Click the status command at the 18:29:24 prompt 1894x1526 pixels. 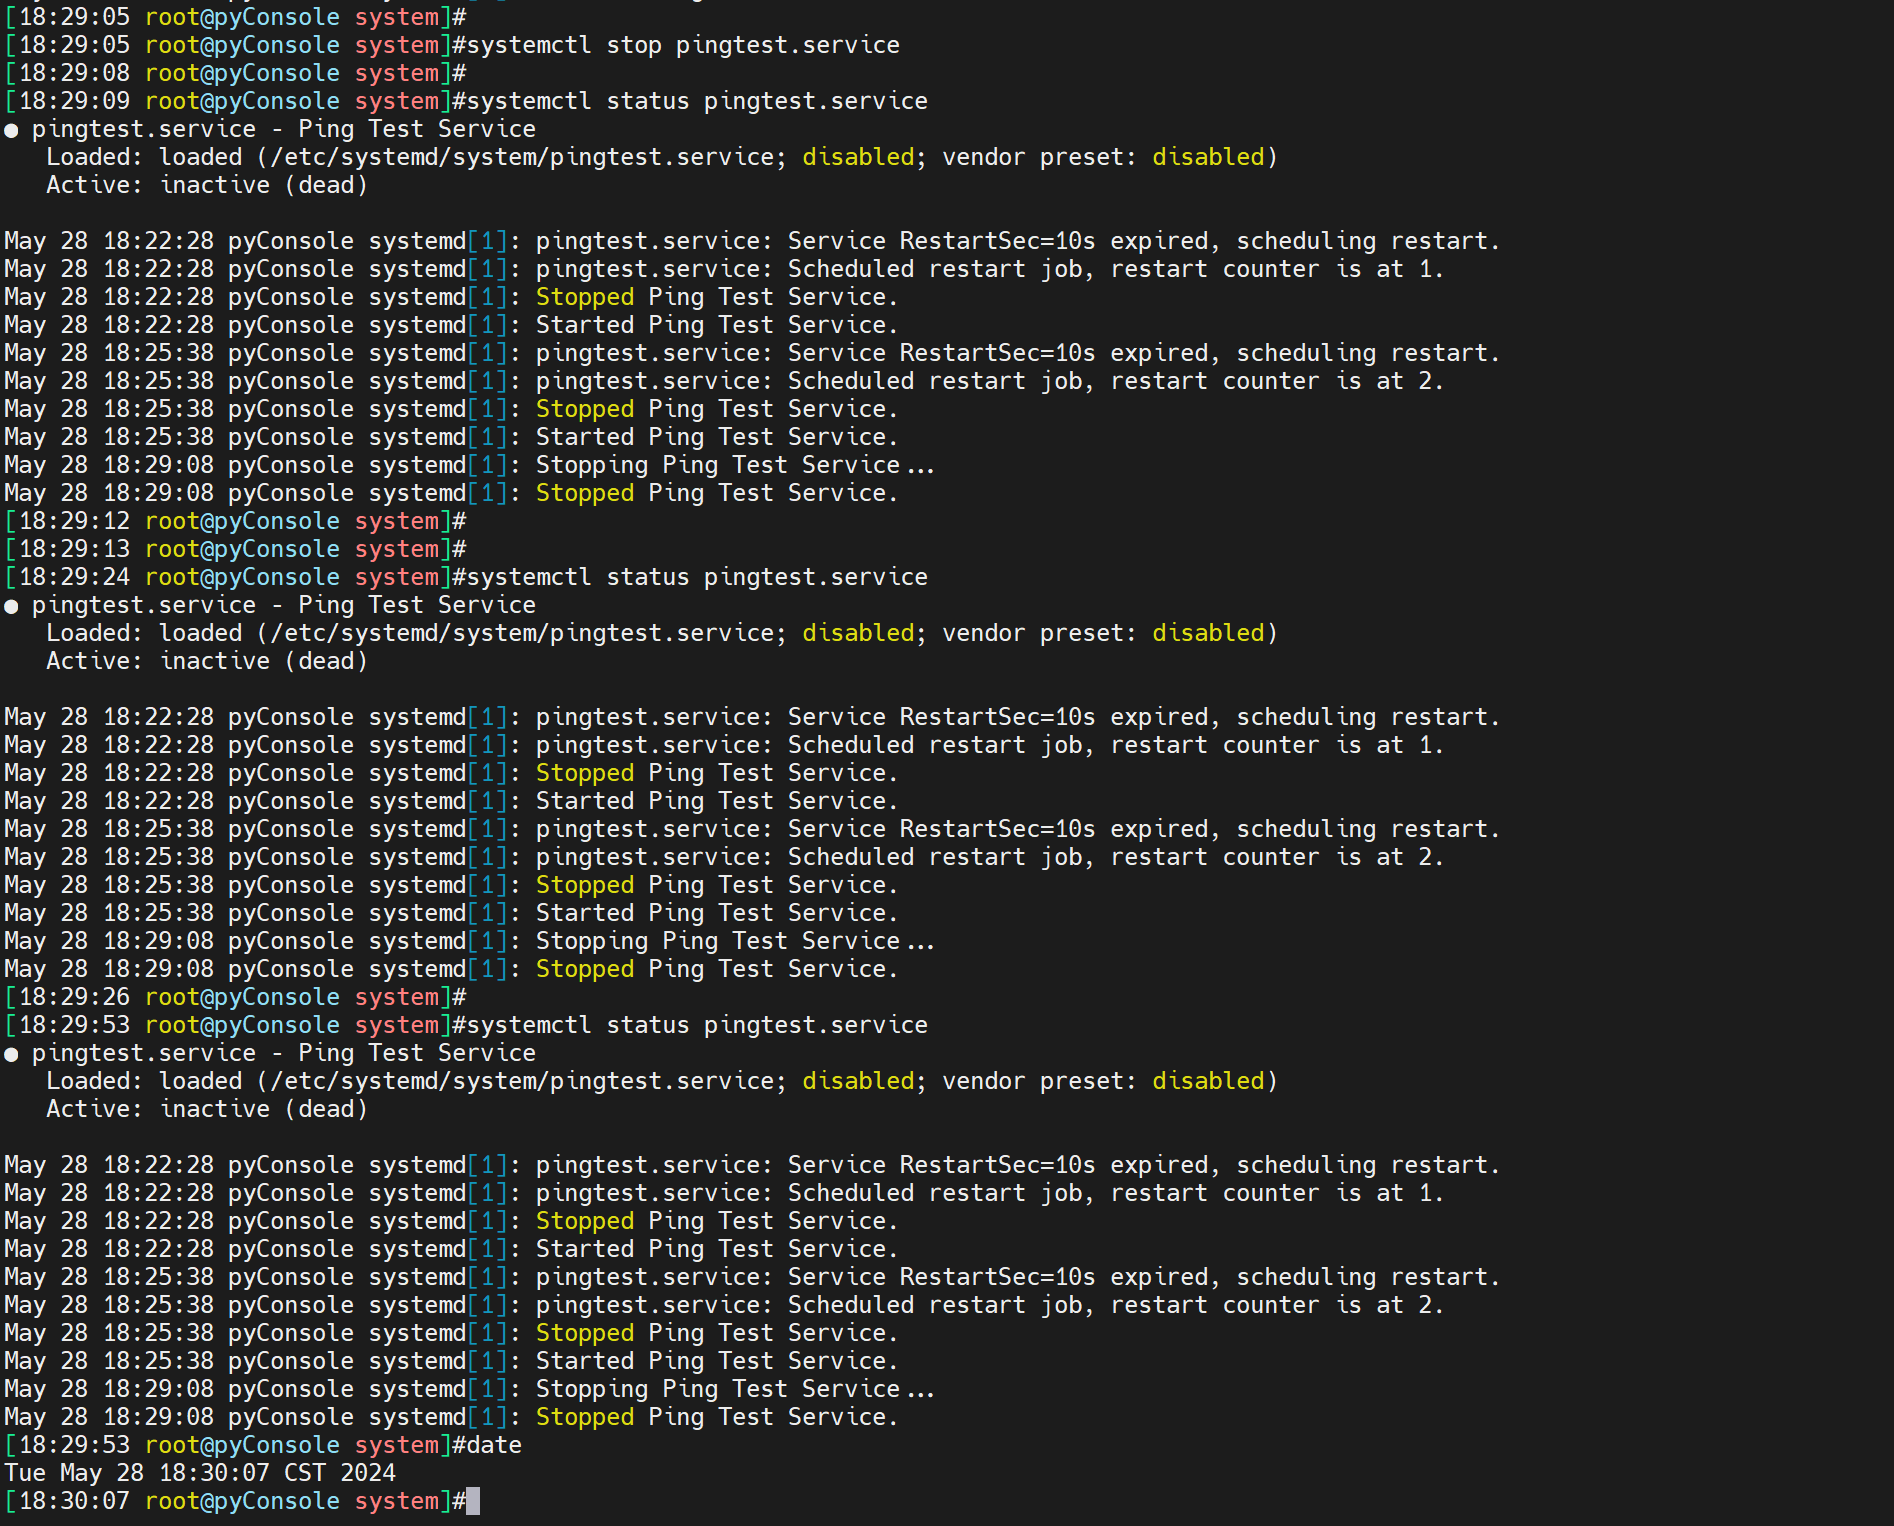tap(697, 577)
